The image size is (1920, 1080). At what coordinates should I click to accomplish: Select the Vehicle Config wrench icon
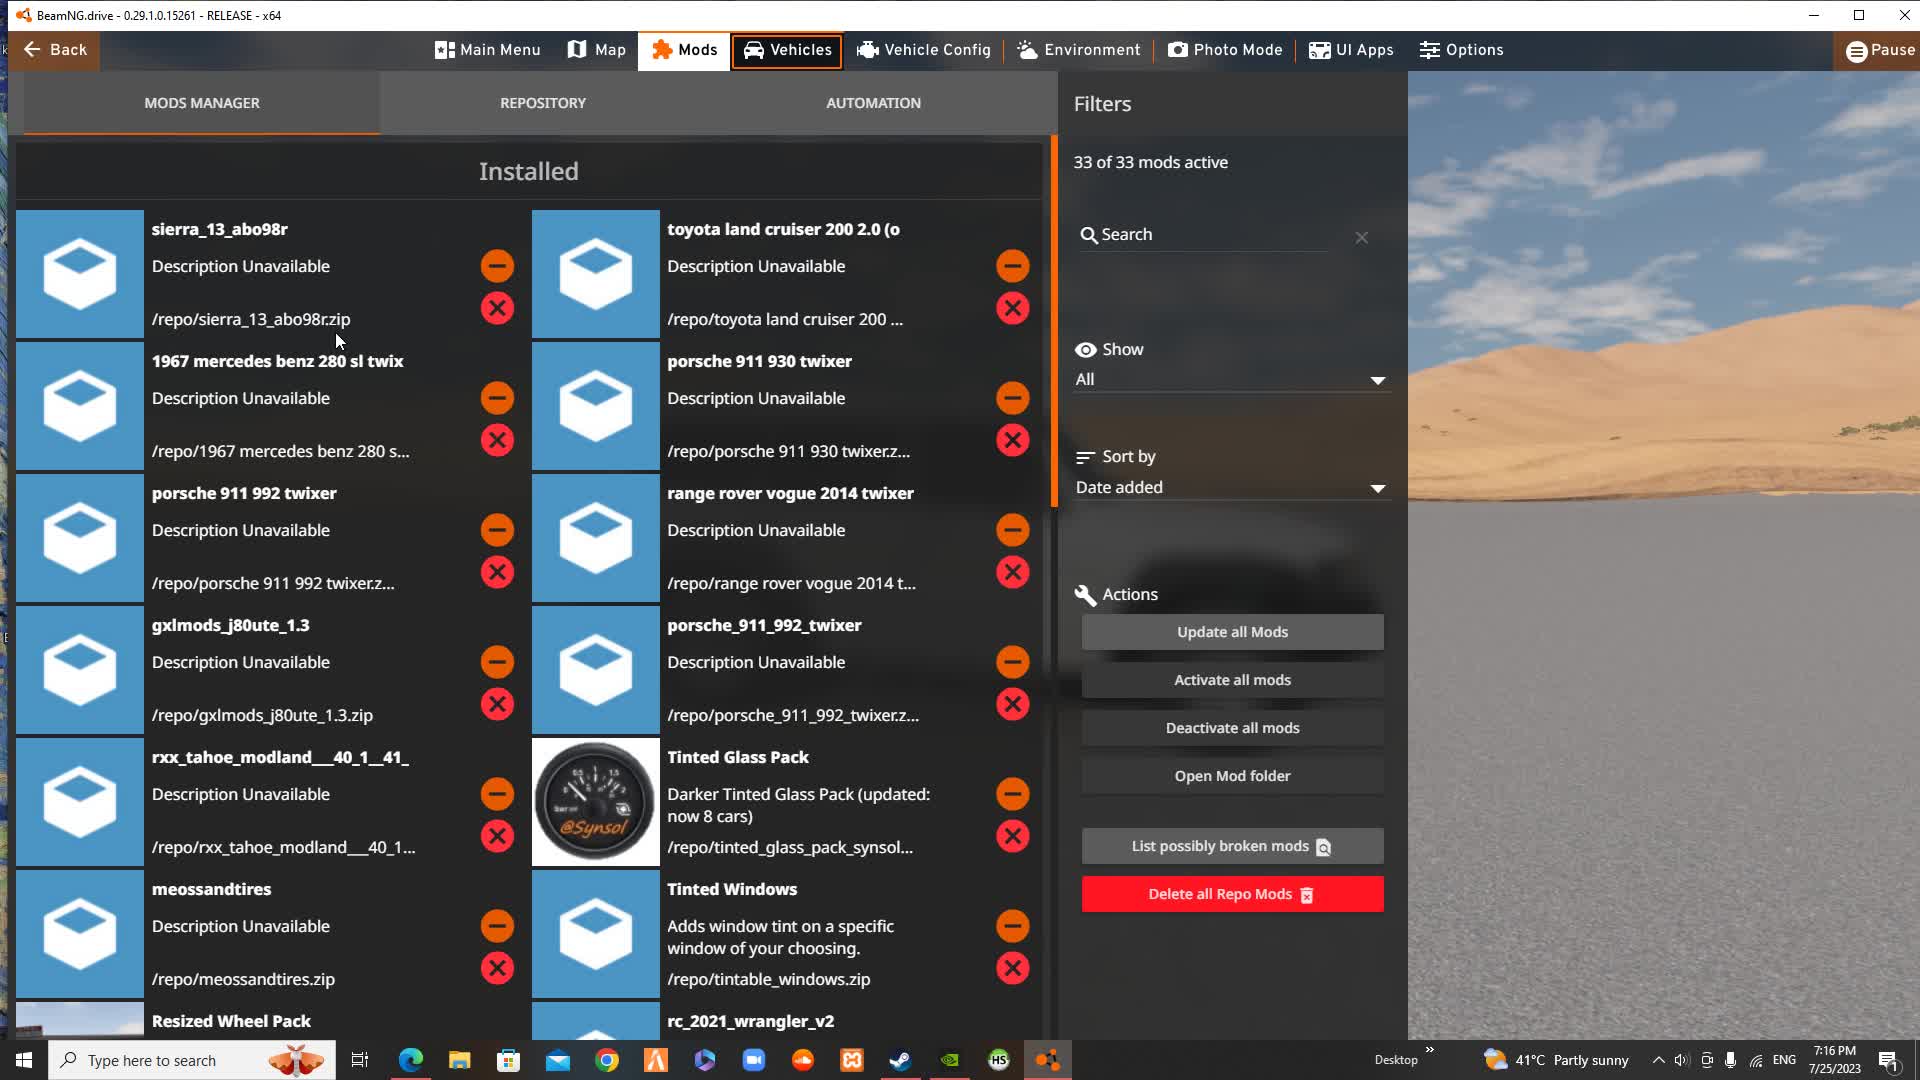pyautogui.click(x=867, y=50)
